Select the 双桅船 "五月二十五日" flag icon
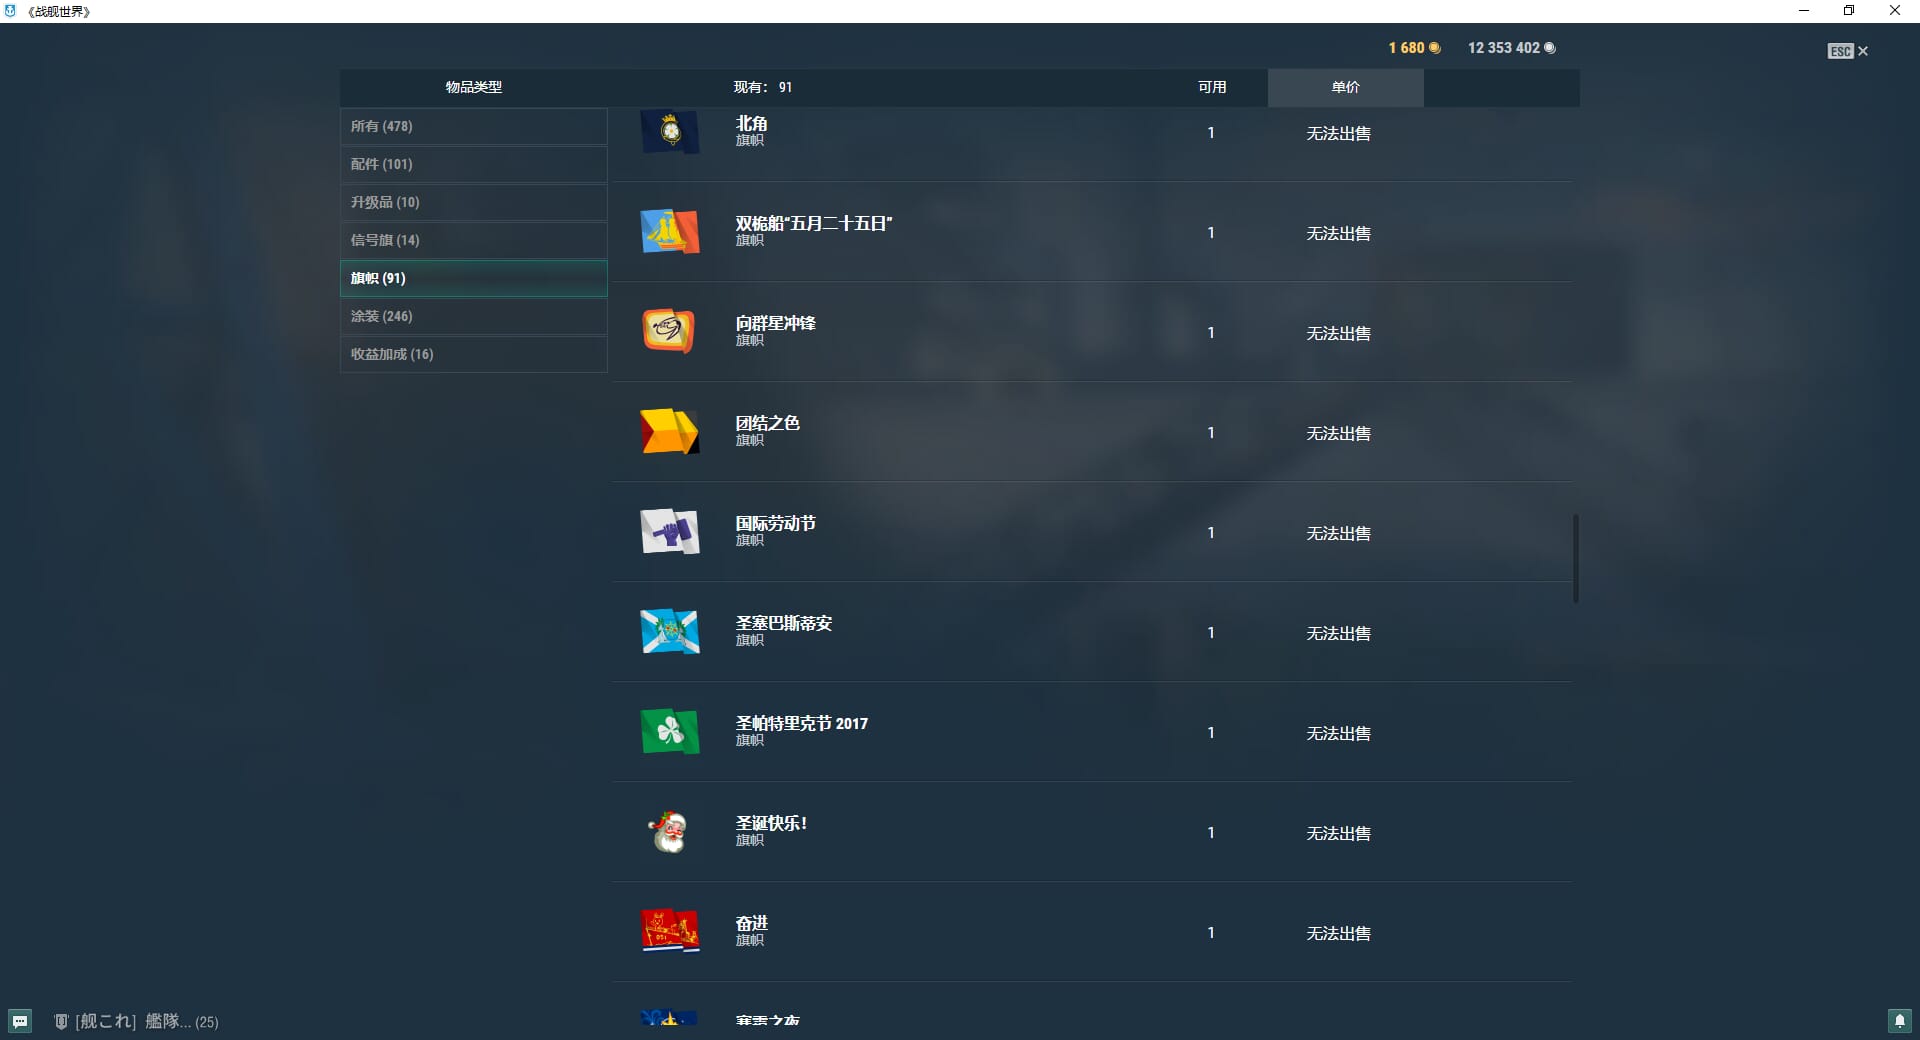Viewport: 1920px width, 1040px height. [x=670, y=232]
